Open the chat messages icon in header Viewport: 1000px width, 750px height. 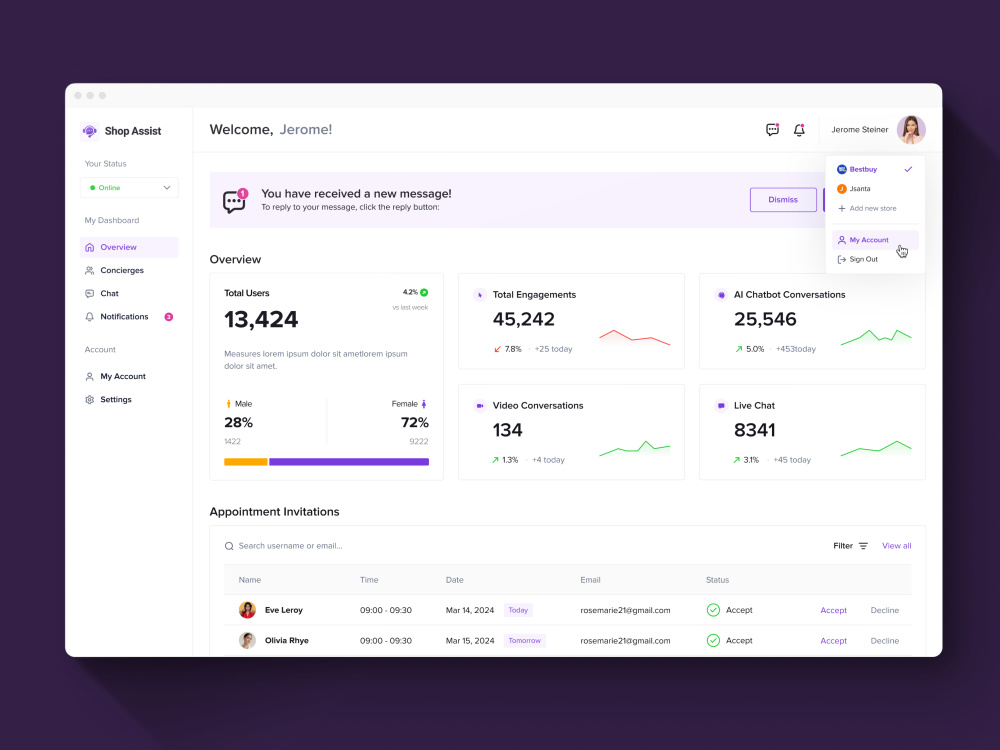click(772, 129)
